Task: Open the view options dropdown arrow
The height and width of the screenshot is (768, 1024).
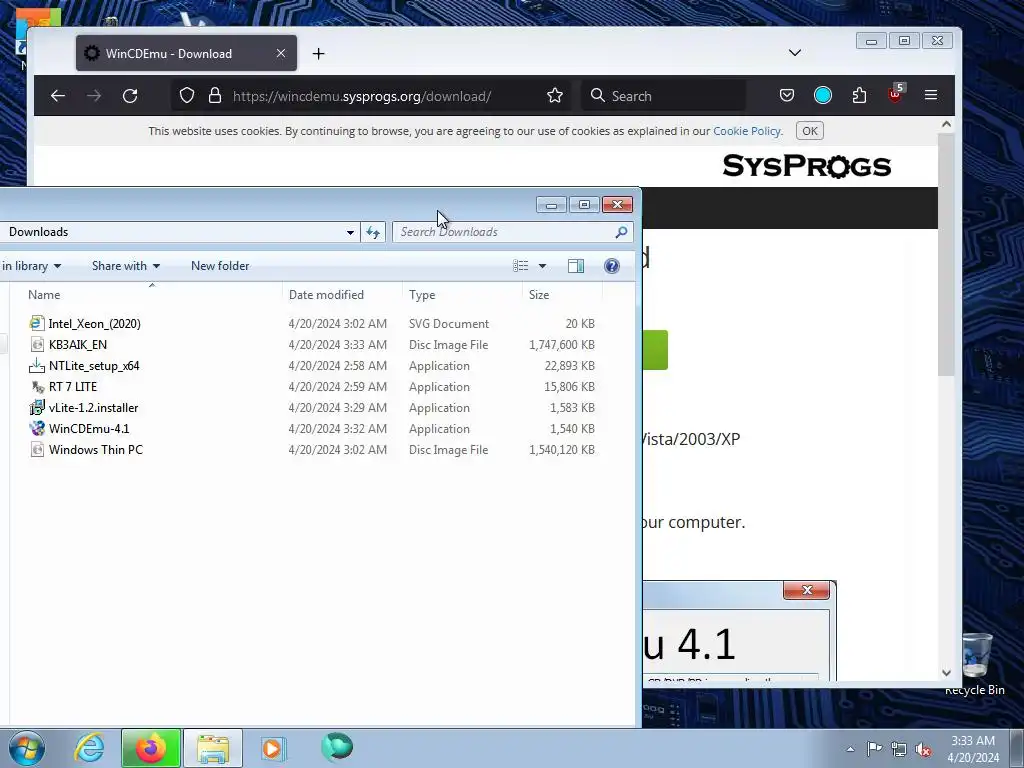Action: (542, 266)
